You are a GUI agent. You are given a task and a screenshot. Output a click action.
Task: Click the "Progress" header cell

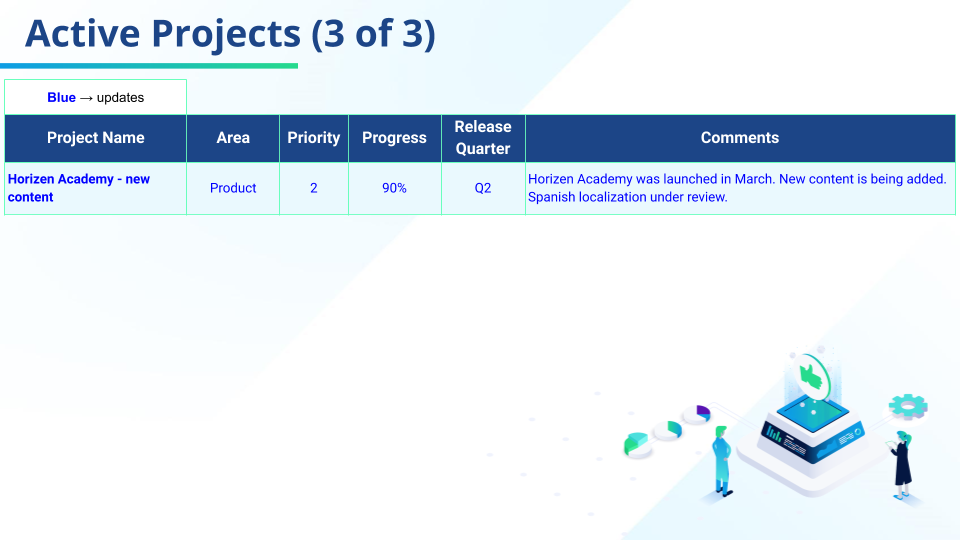394,138
